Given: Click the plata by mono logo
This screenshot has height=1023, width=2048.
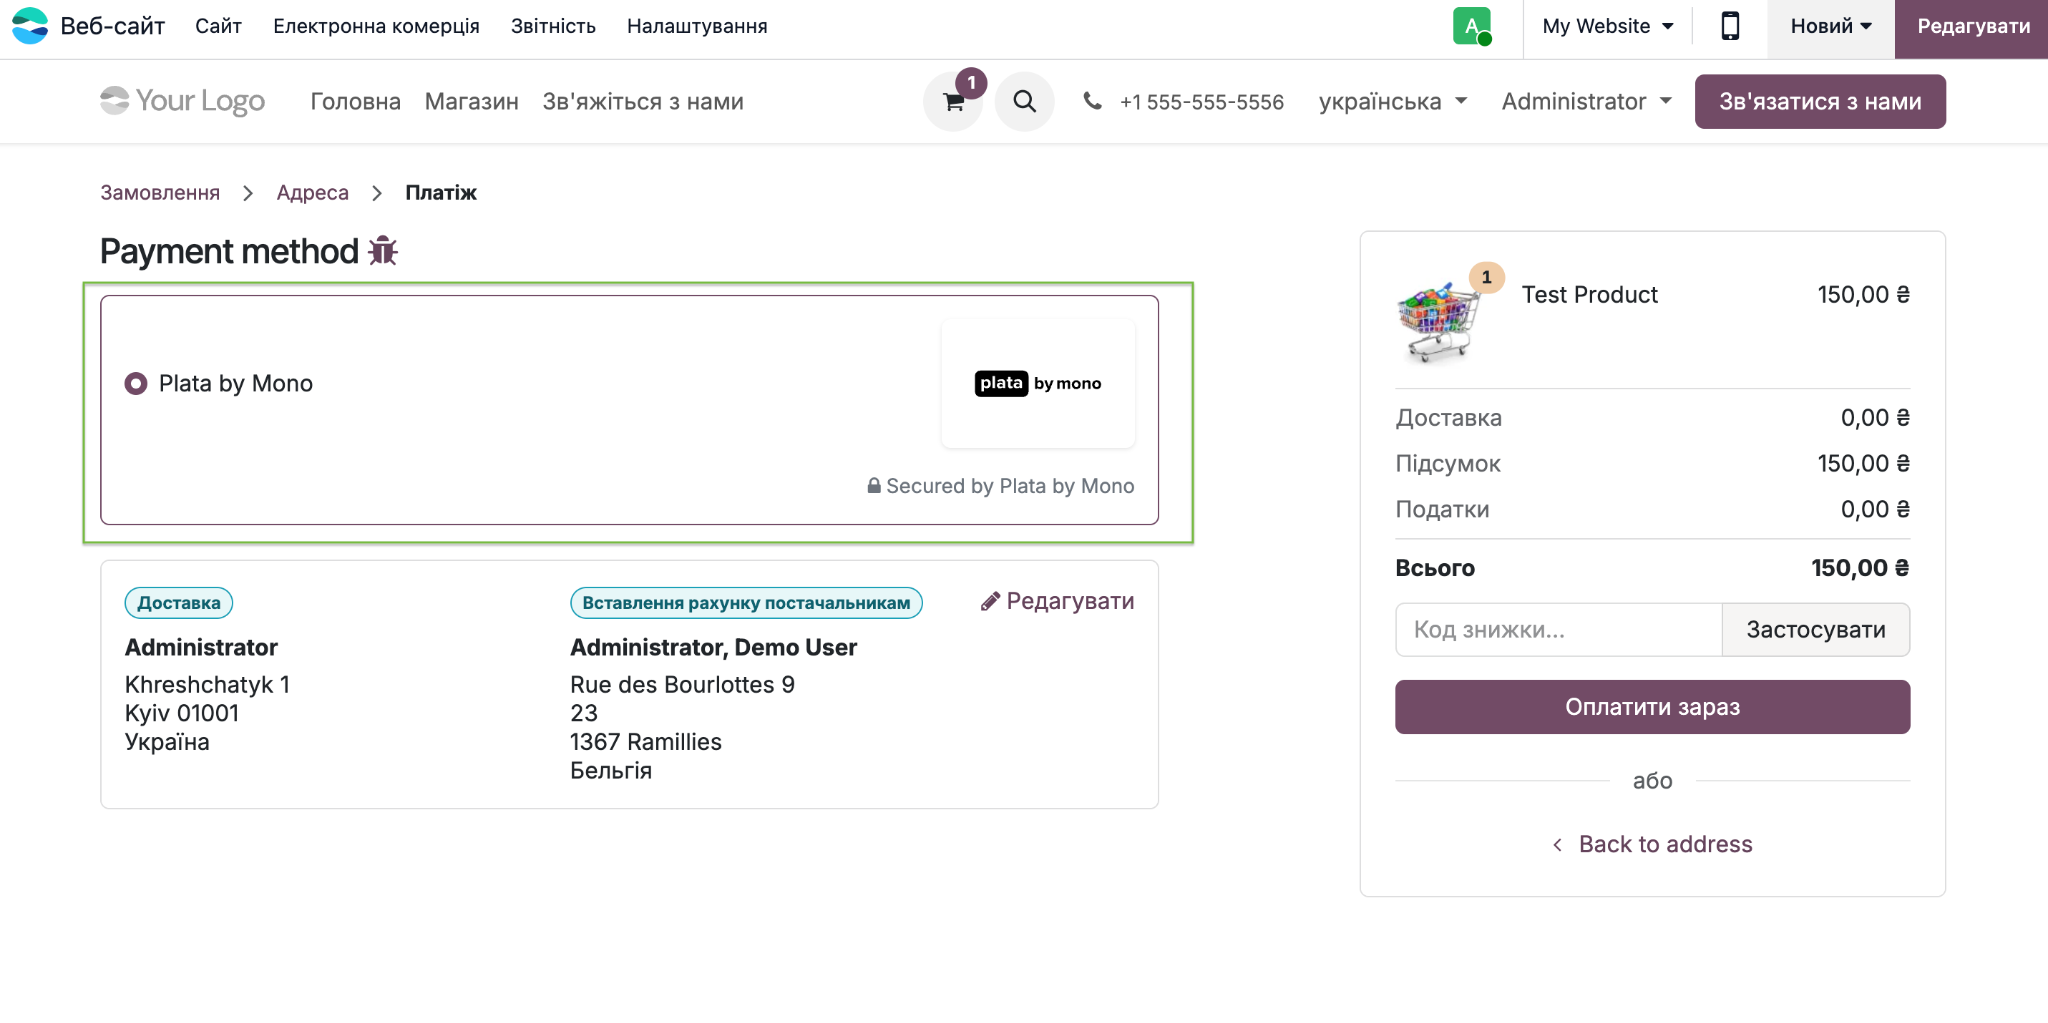Looking at the screenshot, I should pos(1038,383).
